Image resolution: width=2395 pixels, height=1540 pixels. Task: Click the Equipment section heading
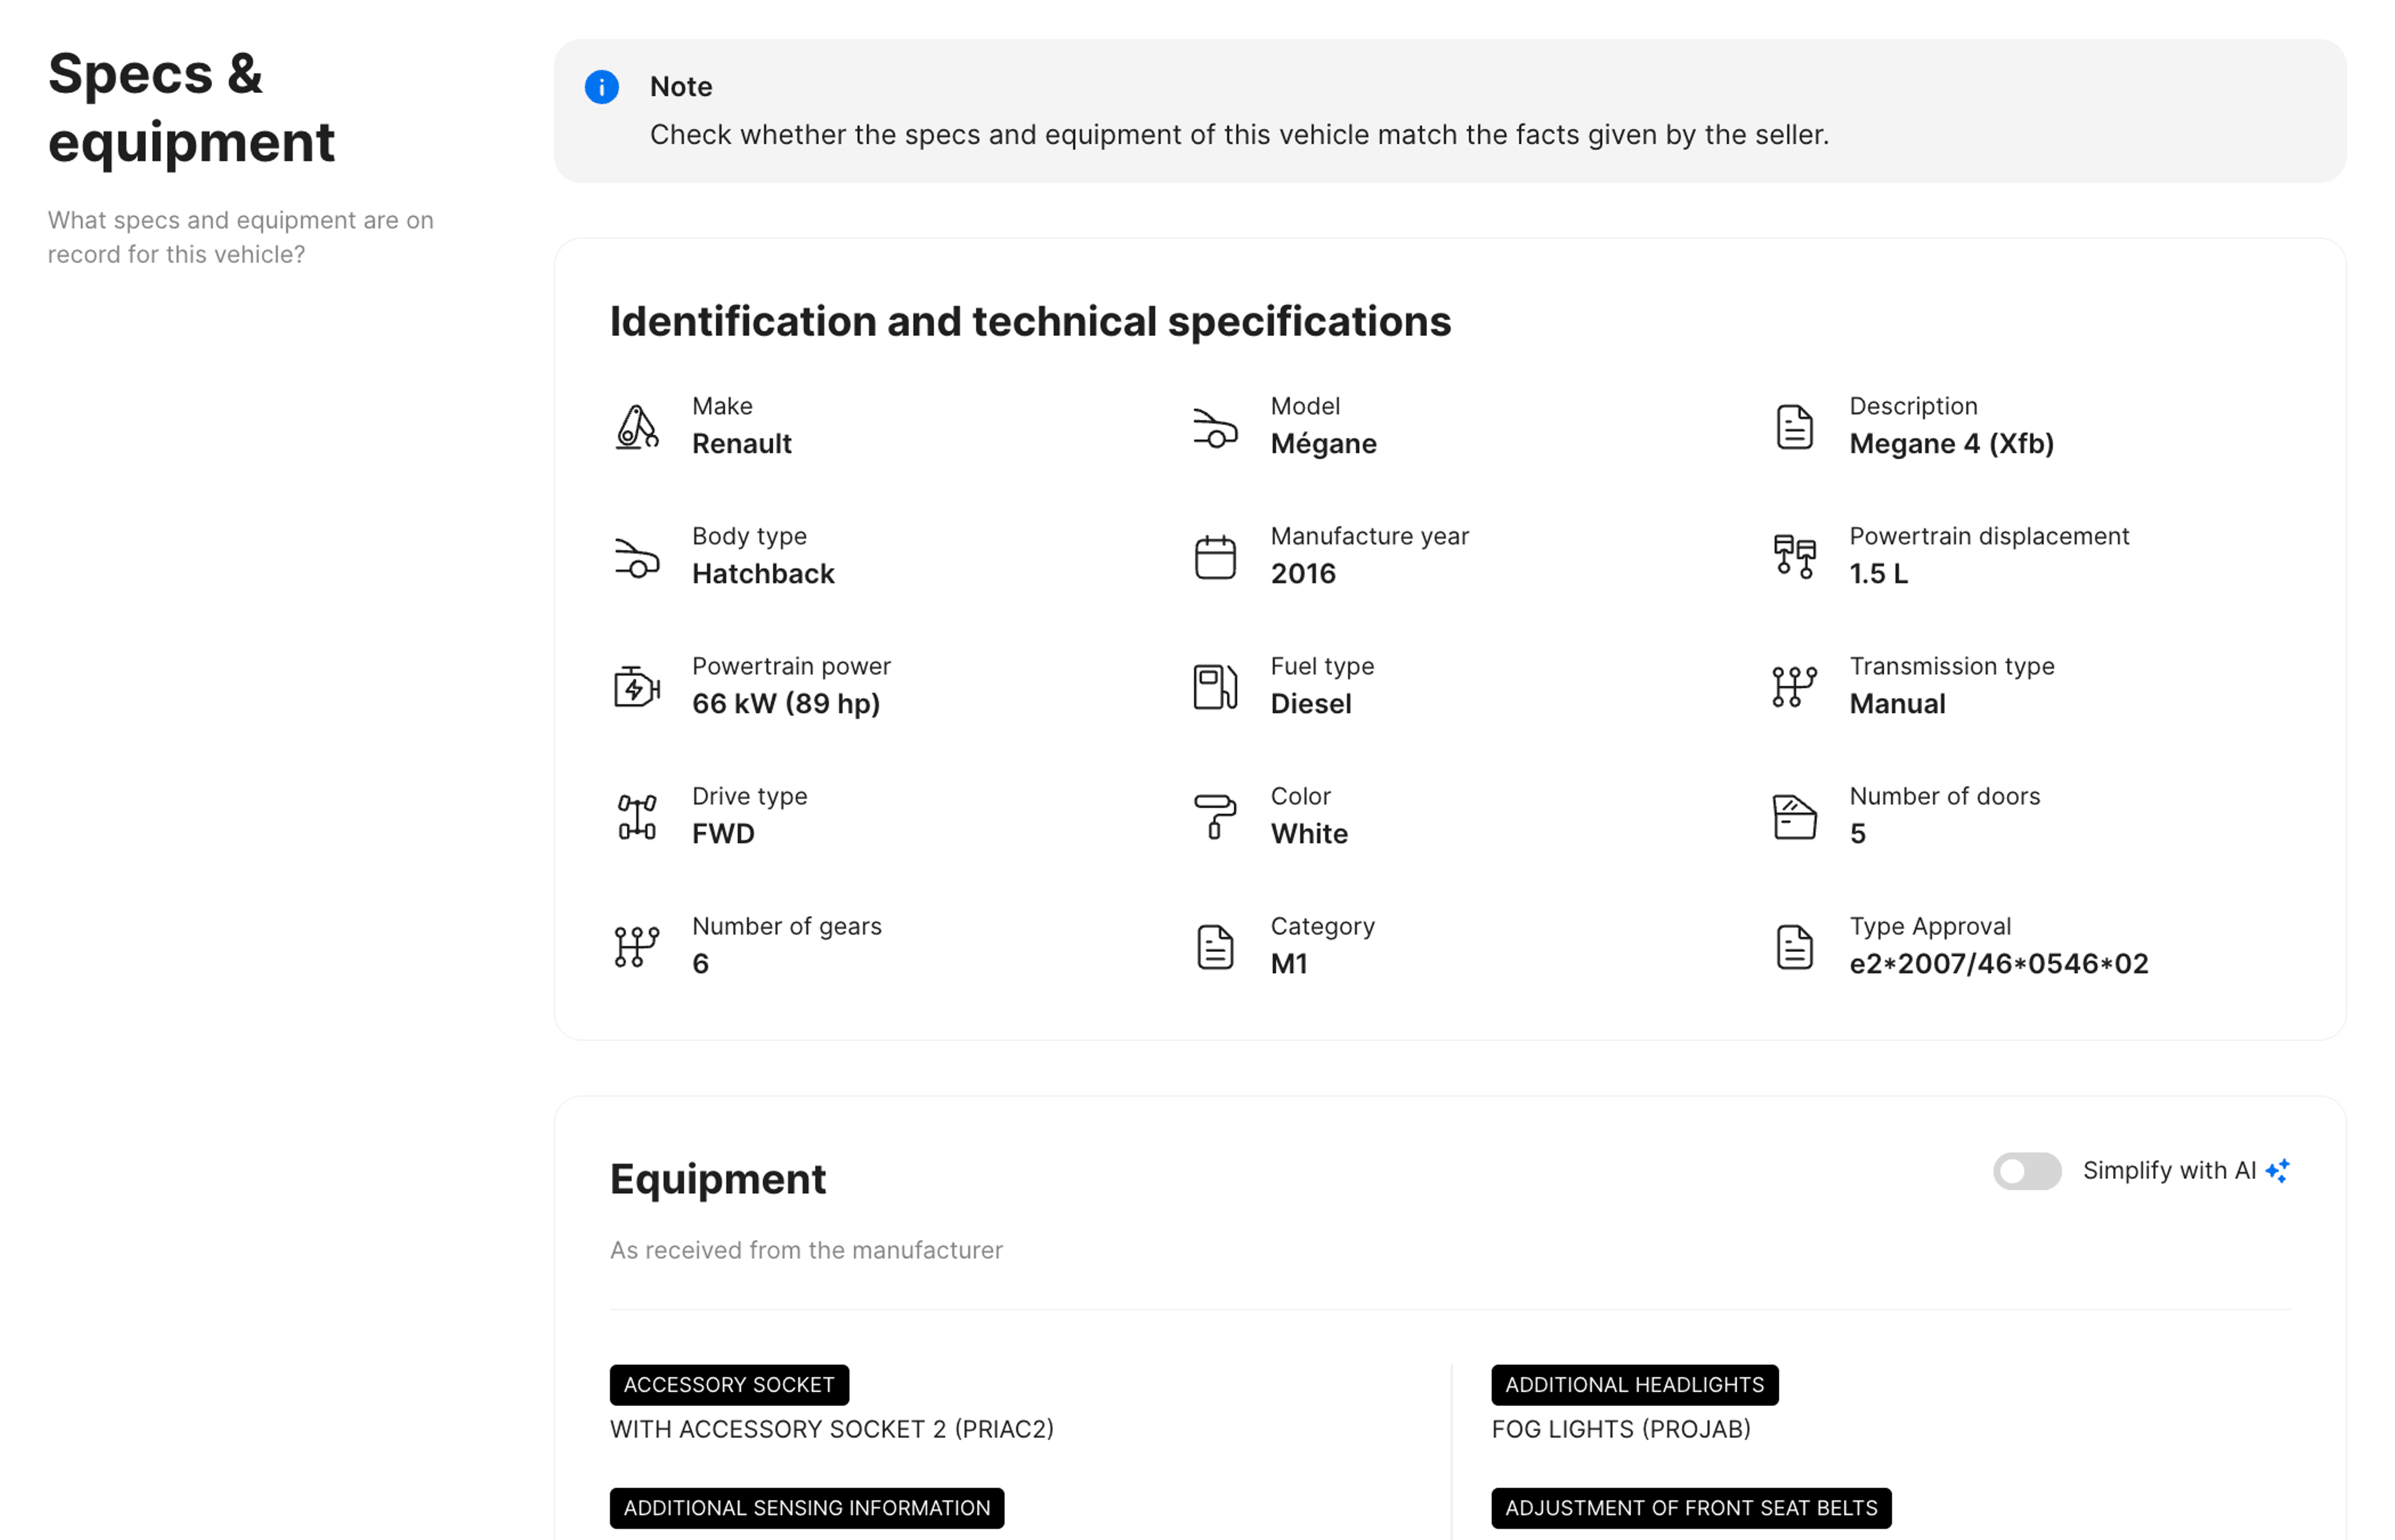click(x=718, y=1179)
